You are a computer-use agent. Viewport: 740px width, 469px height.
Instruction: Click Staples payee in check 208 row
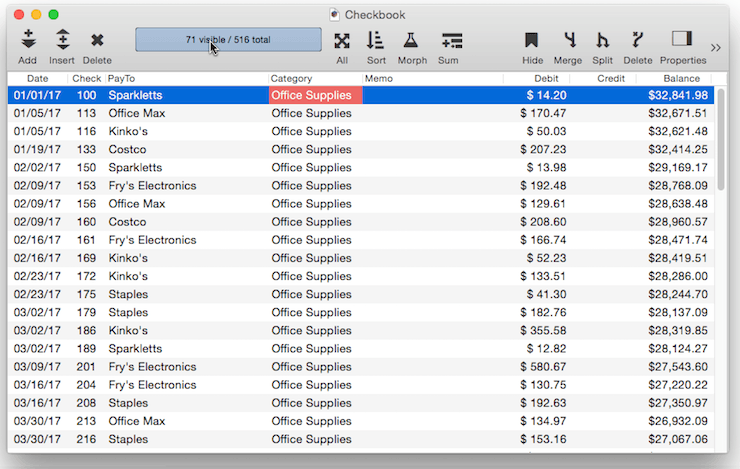pyautogui.click(x=128, y=403)
